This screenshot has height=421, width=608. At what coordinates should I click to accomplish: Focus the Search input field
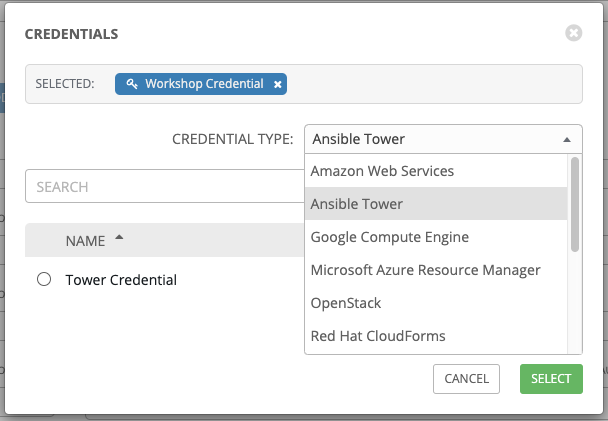[165, 186]
